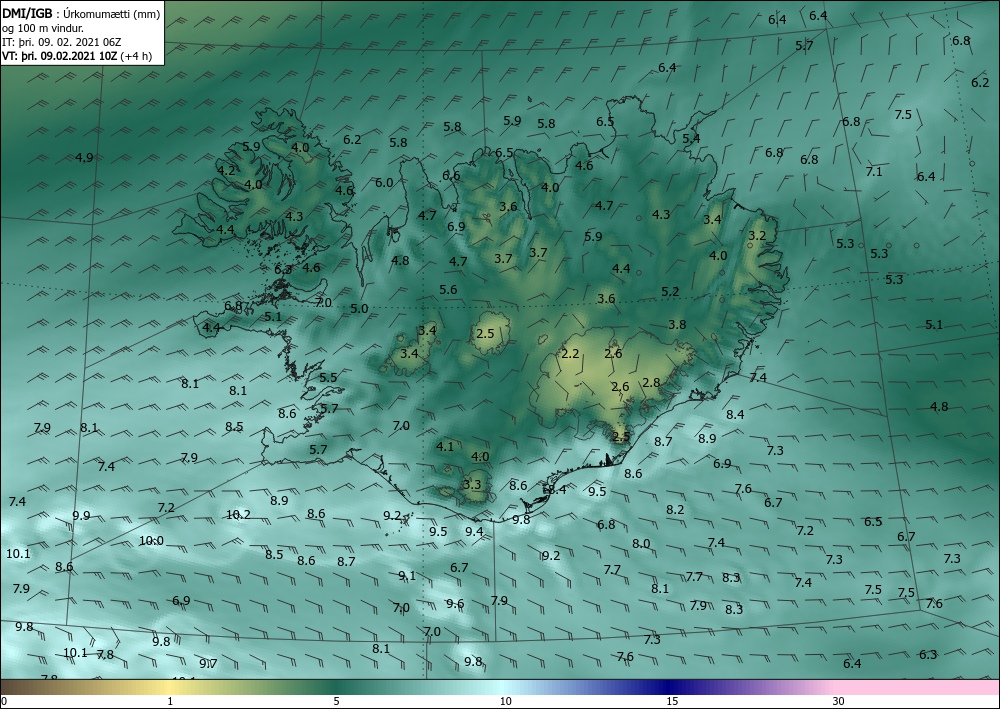Screen dimensions: 1000x709
Task: Click the map value '5.0'
Action: [359, 309]
